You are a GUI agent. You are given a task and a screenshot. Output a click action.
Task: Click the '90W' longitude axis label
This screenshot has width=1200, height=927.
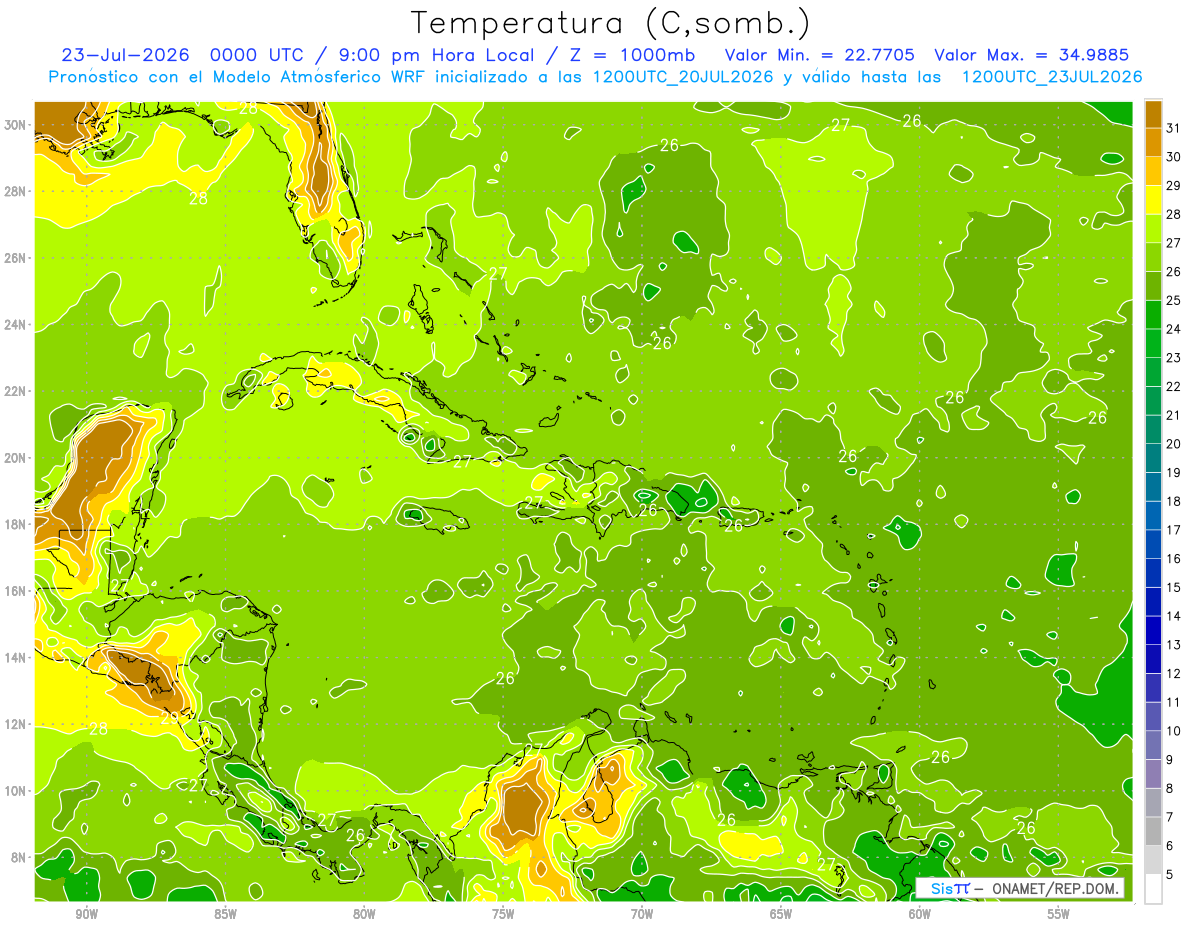87,914
